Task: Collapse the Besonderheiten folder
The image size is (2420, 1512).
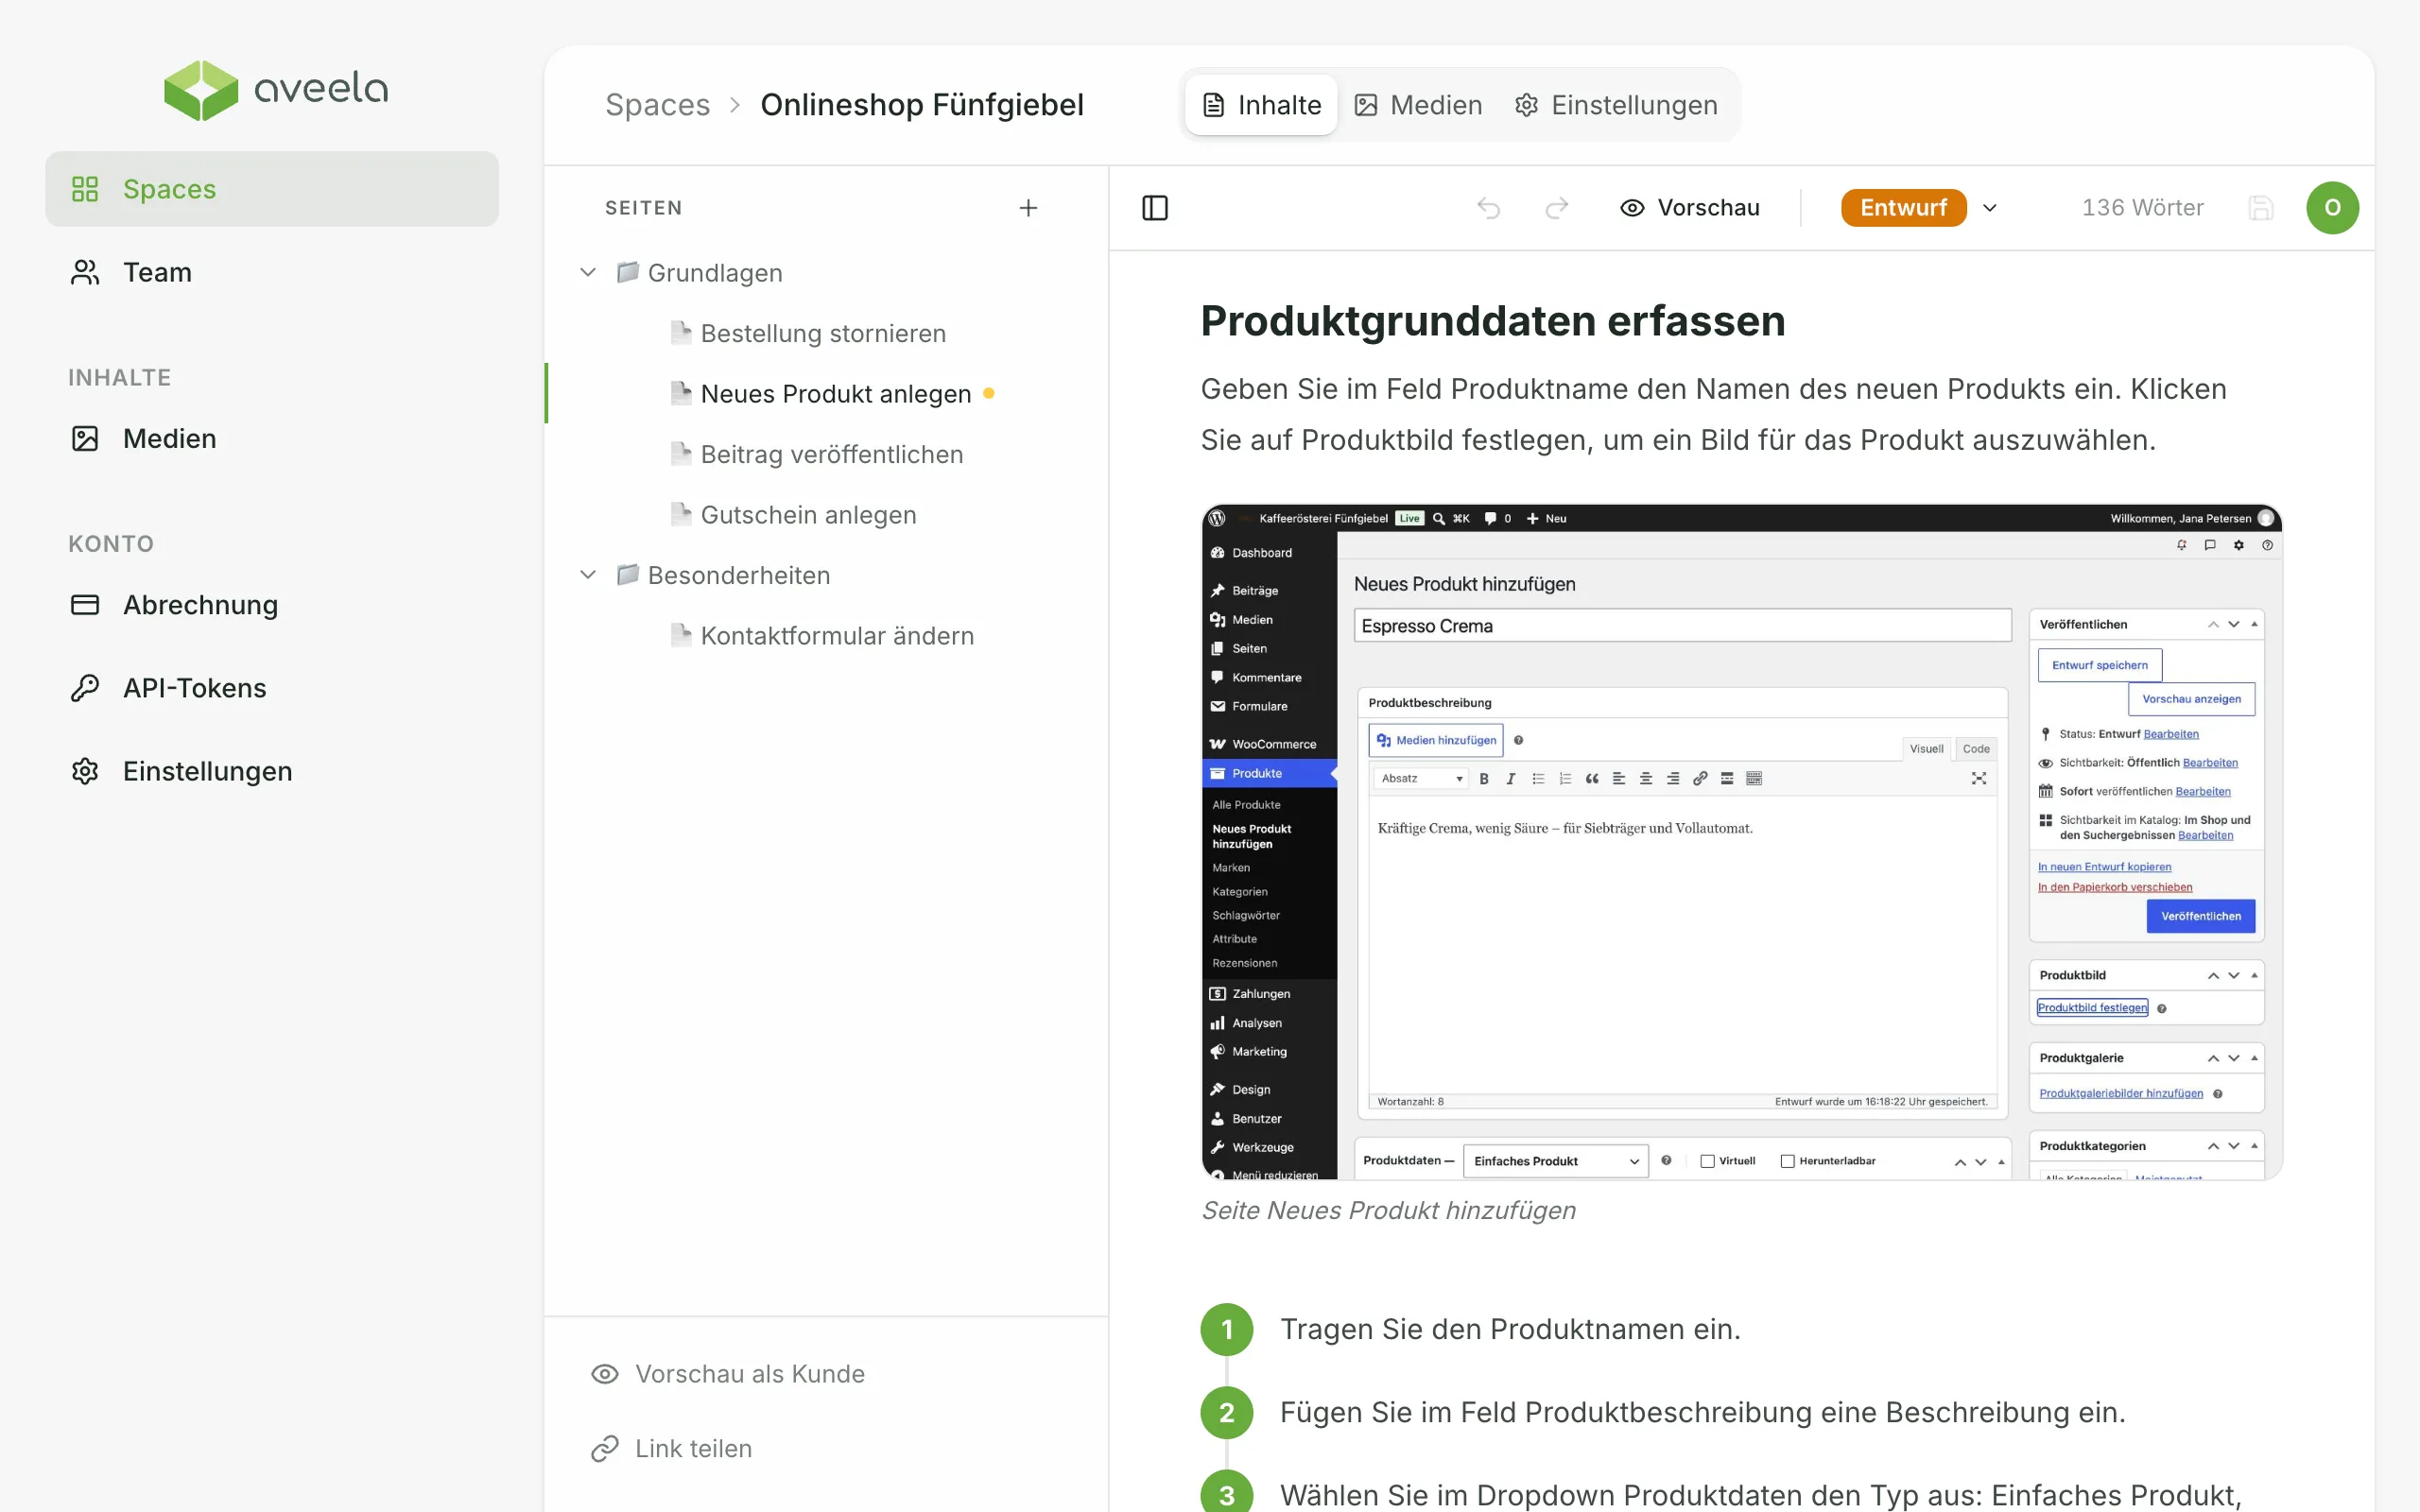Action: [x=588, y=575]
